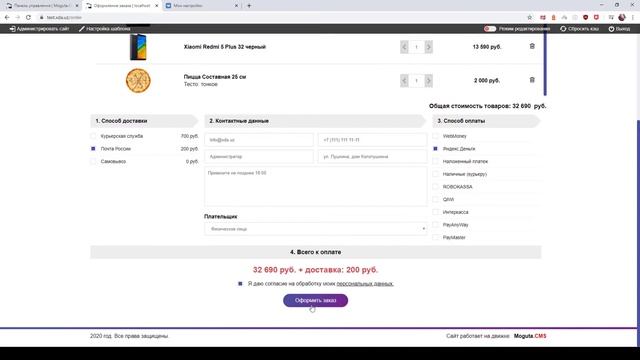Click the red shield extension icon
Image resolution: width=640 pixels, height=360 pixels.
coord(585,18)
